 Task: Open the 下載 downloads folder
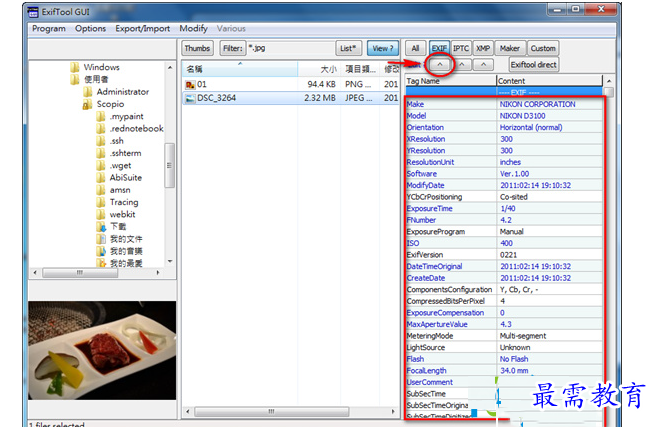click(117, 226)
